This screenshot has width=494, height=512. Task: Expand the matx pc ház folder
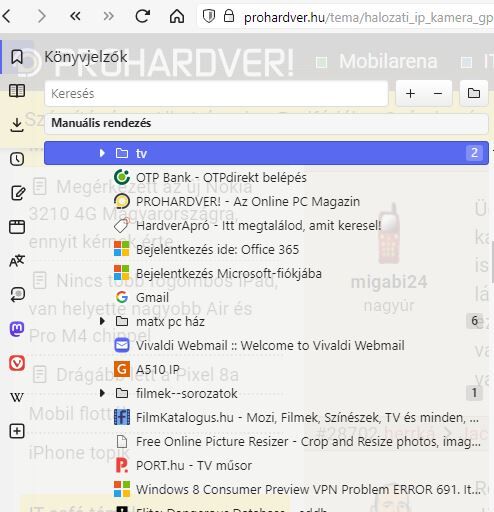[102, 321]
